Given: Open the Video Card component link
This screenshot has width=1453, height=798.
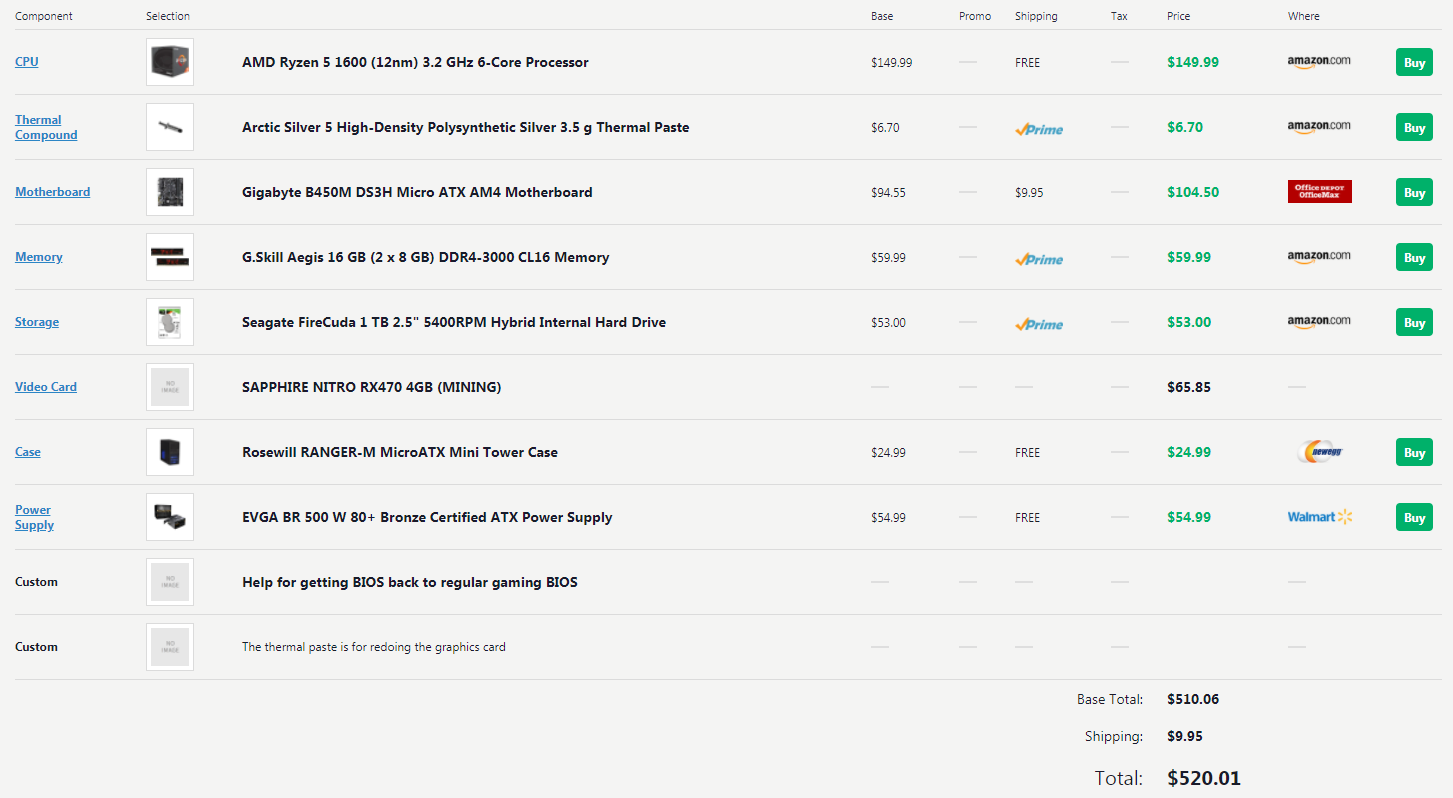Looking at the screenshot, I should tap(46, 387).
